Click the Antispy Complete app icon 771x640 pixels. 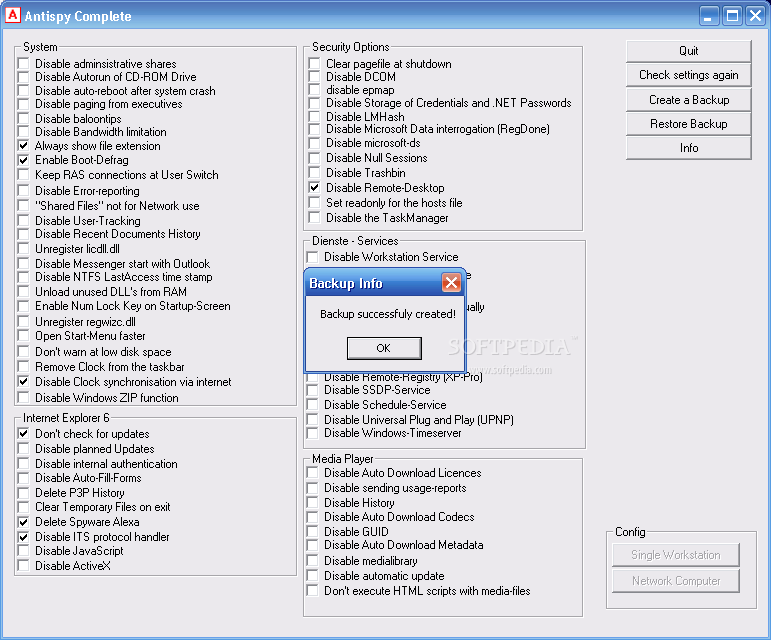[12, 15]
